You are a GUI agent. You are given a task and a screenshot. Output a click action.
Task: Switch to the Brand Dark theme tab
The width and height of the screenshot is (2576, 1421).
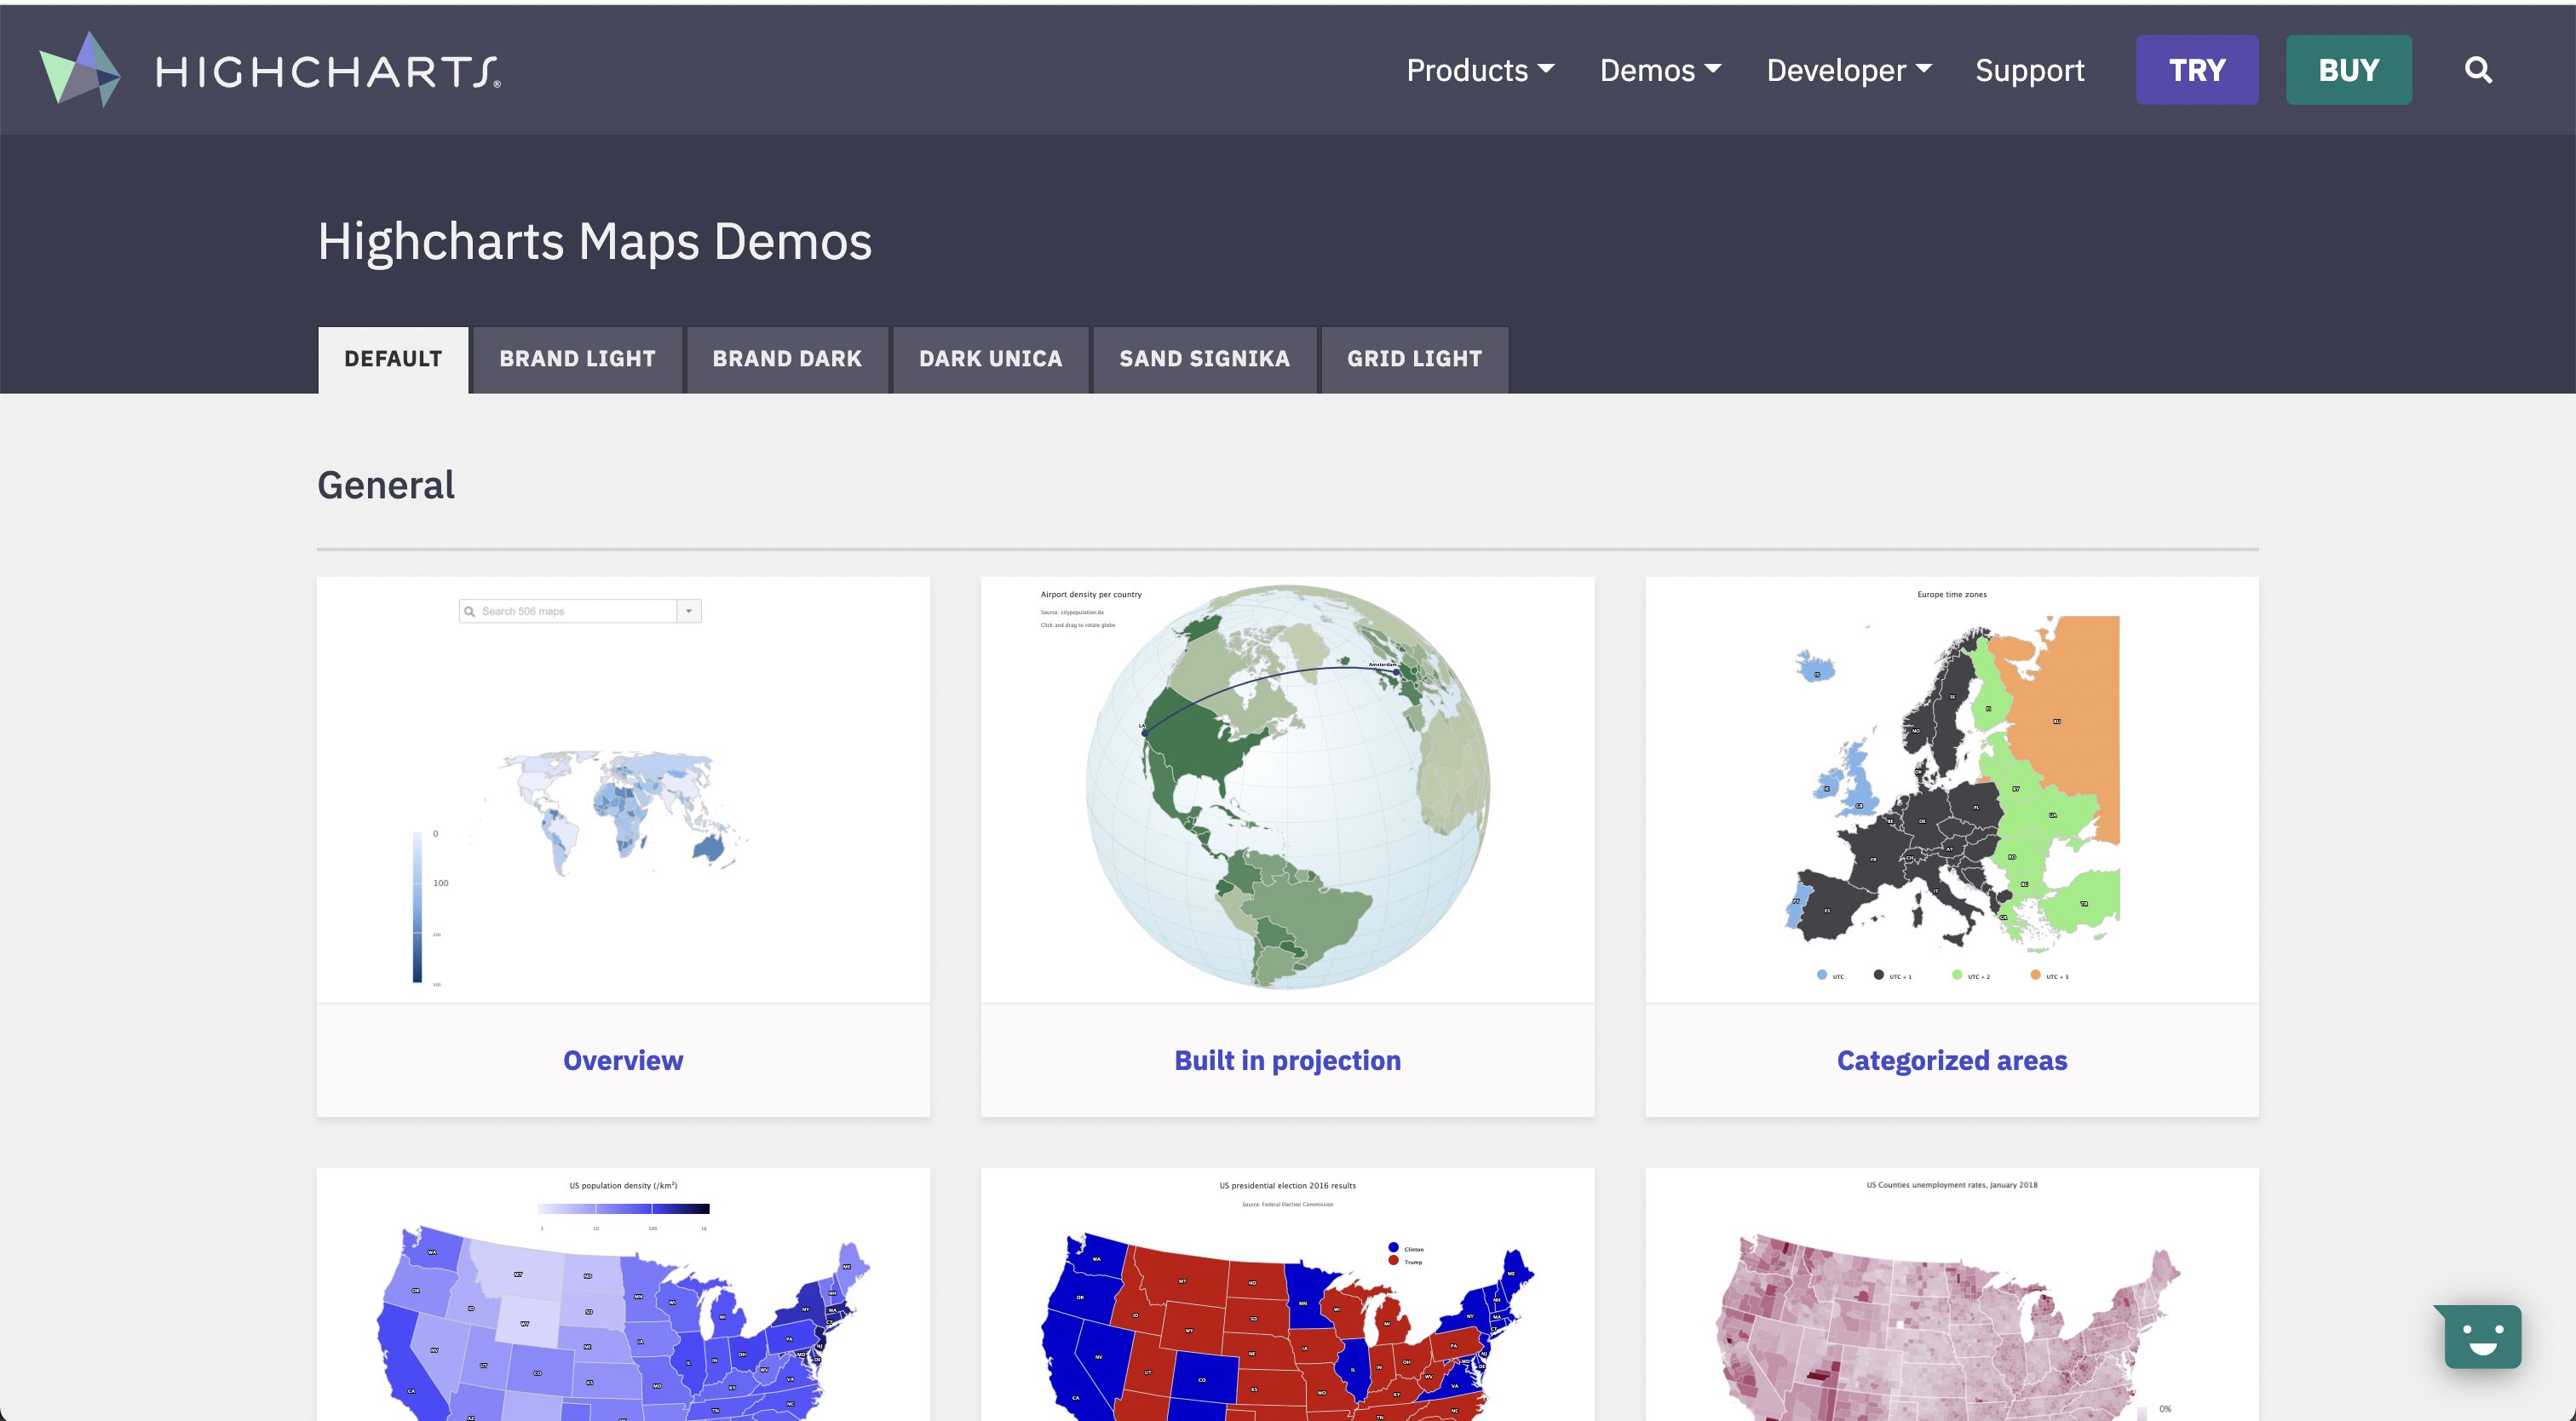point(787,359)
